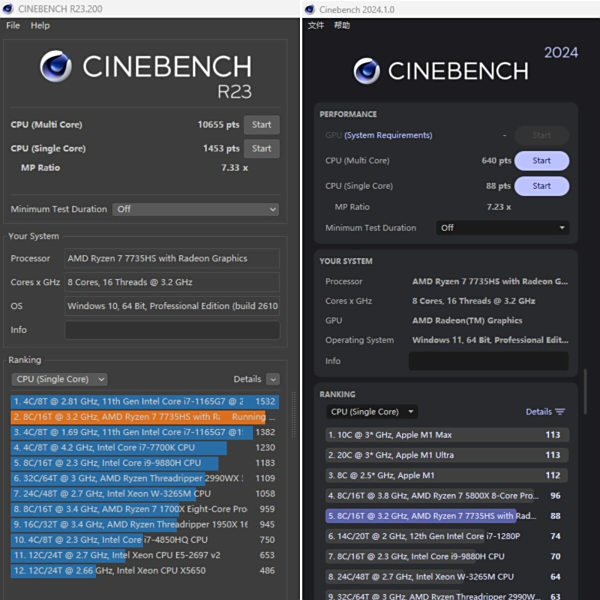Click R23 Cores x GHz field value
600x600 pixels.
[172, 282]
